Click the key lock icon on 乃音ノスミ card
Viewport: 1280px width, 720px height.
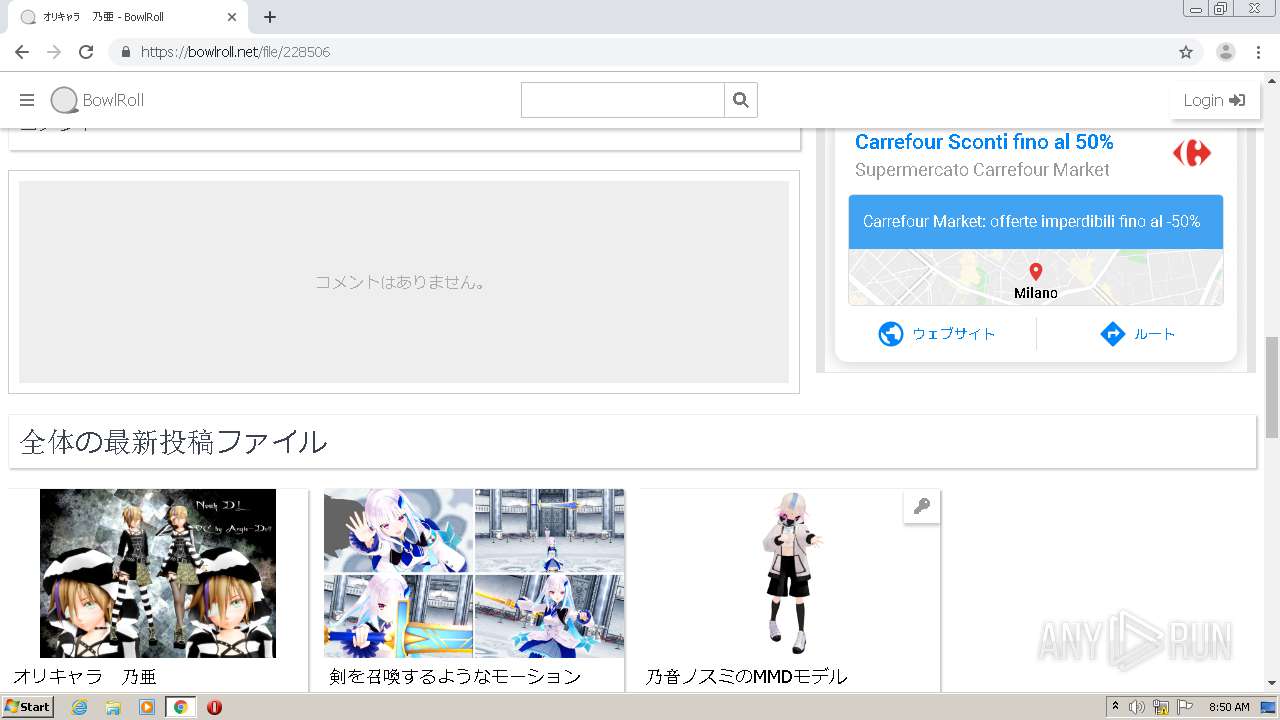[922, 506]
